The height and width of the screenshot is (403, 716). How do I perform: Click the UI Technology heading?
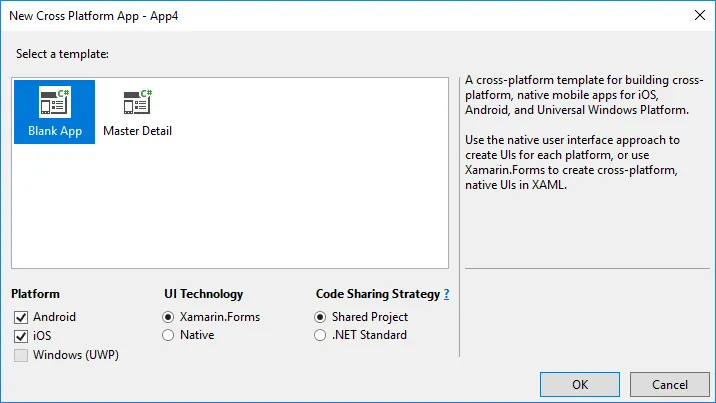click(x=203, y=294)
